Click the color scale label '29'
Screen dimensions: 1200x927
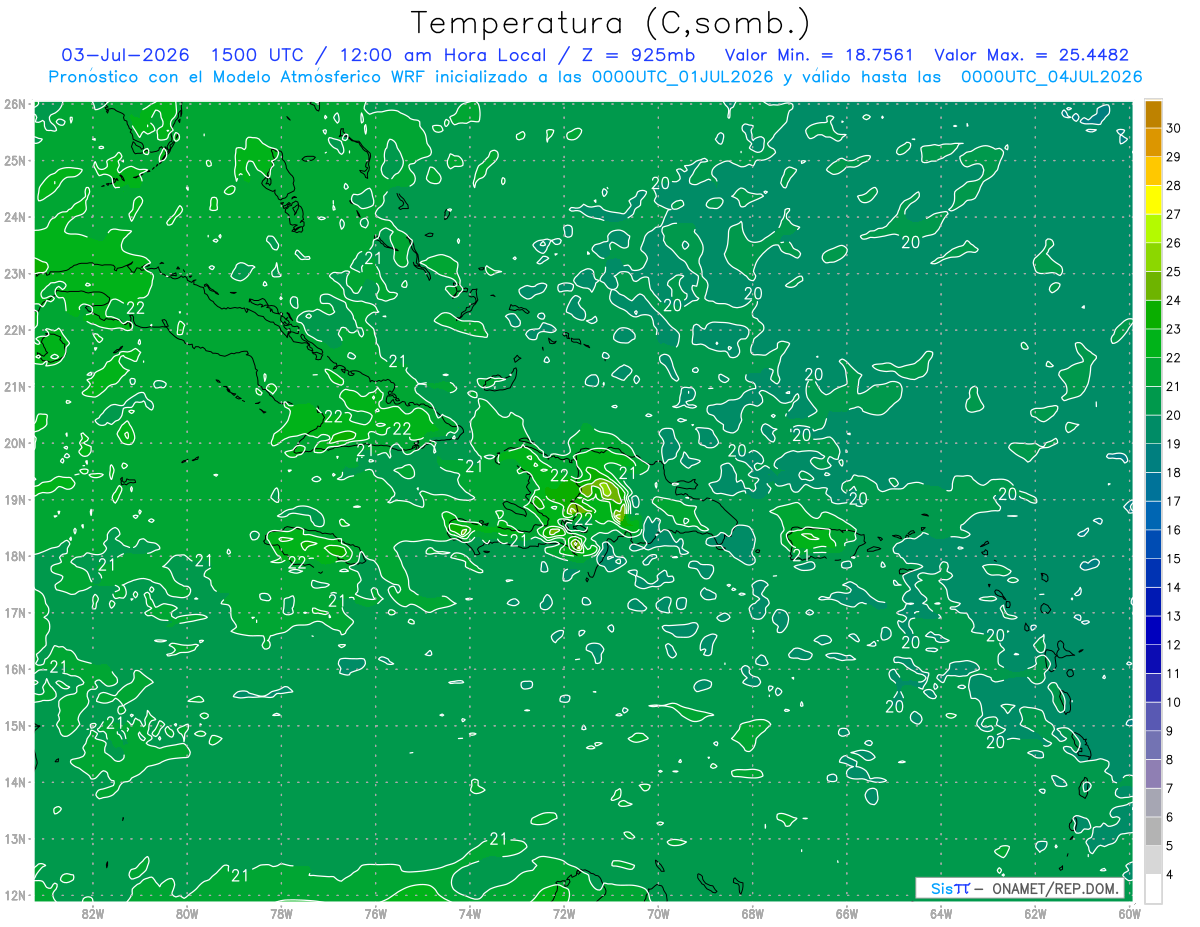point(1174,157)
